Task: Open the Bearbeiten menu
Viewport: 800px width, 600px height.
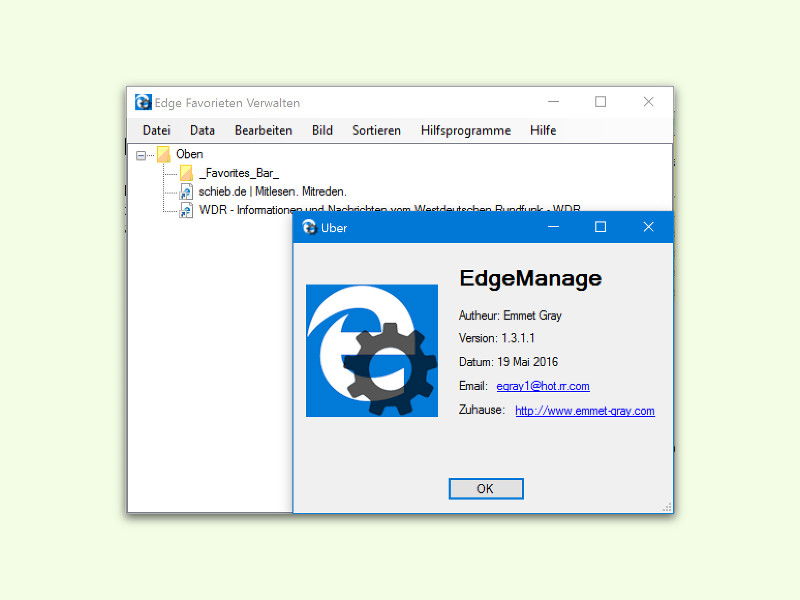Action: tap(263, 131)
